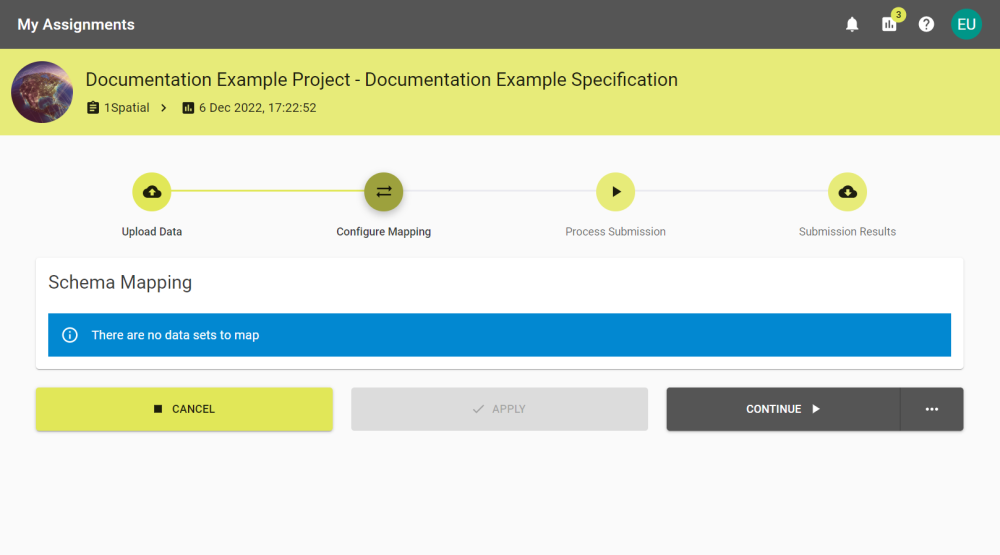
Task: Open the help question mark icon
Action: click(x=926, y=24)
